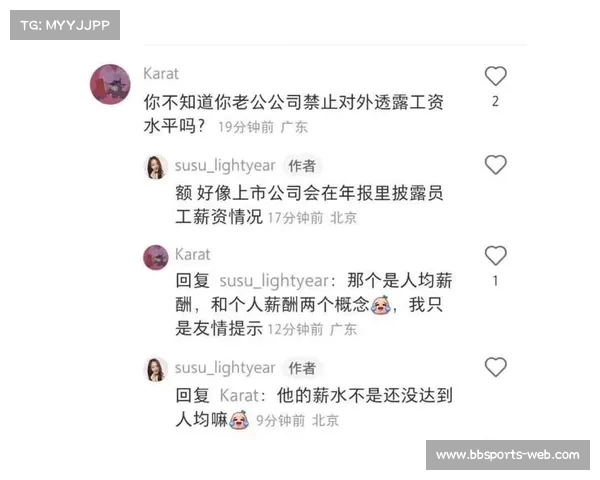
Task: Click the TG: MYYJJPP watermark label
Action: click(x=65, y=25)
